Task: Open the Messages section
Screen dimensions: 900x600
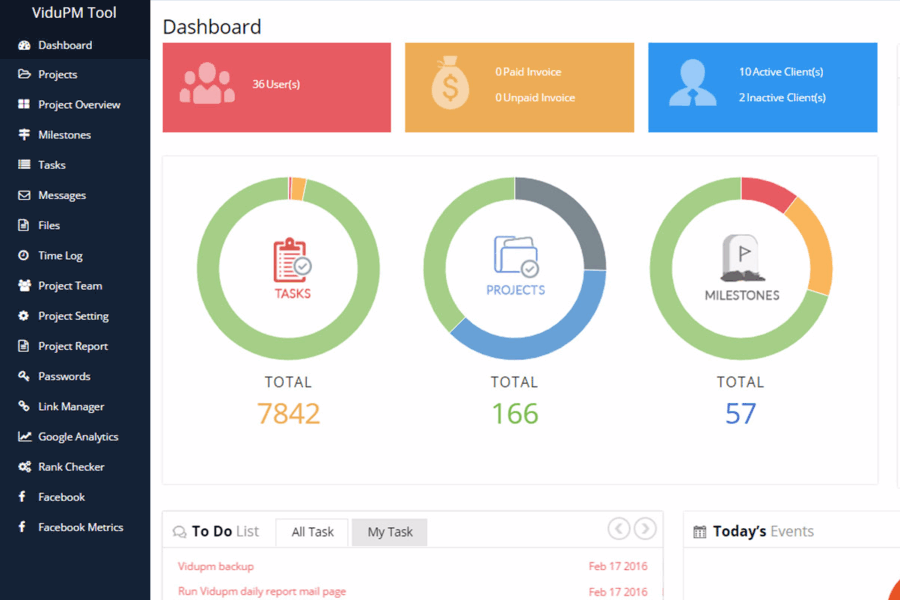Action: point(62,195)
